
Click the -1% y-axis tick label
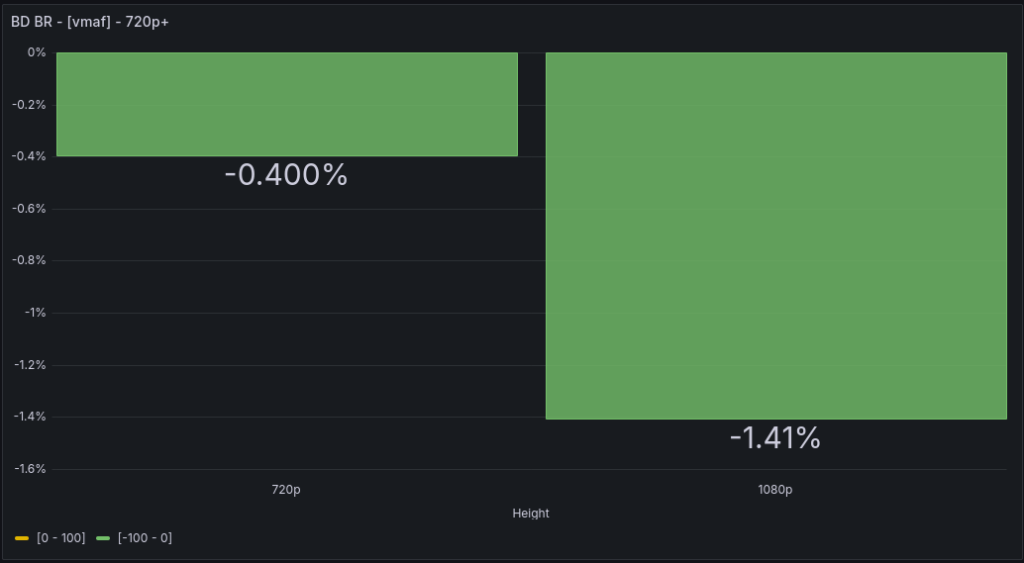(x=35, y=312)
